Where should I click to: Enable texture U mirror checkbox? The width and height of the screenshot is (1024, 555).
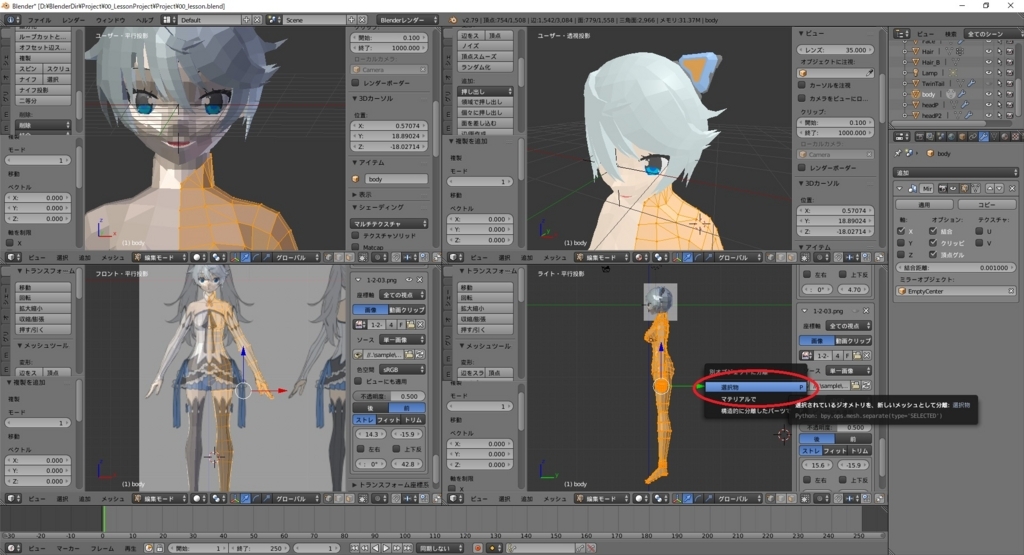(979, 231)
